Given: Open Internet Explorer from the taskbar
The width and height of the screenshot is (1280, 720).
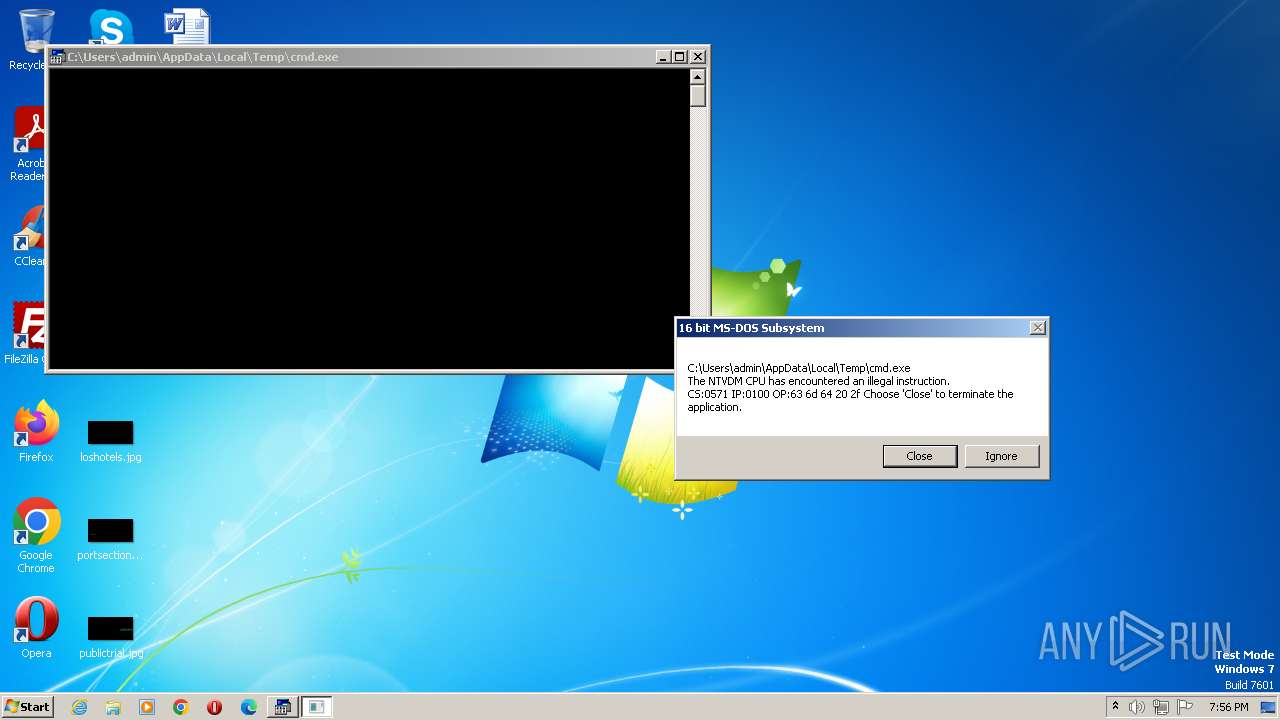Looking at the screenshot, I should [x=79, y=707].
